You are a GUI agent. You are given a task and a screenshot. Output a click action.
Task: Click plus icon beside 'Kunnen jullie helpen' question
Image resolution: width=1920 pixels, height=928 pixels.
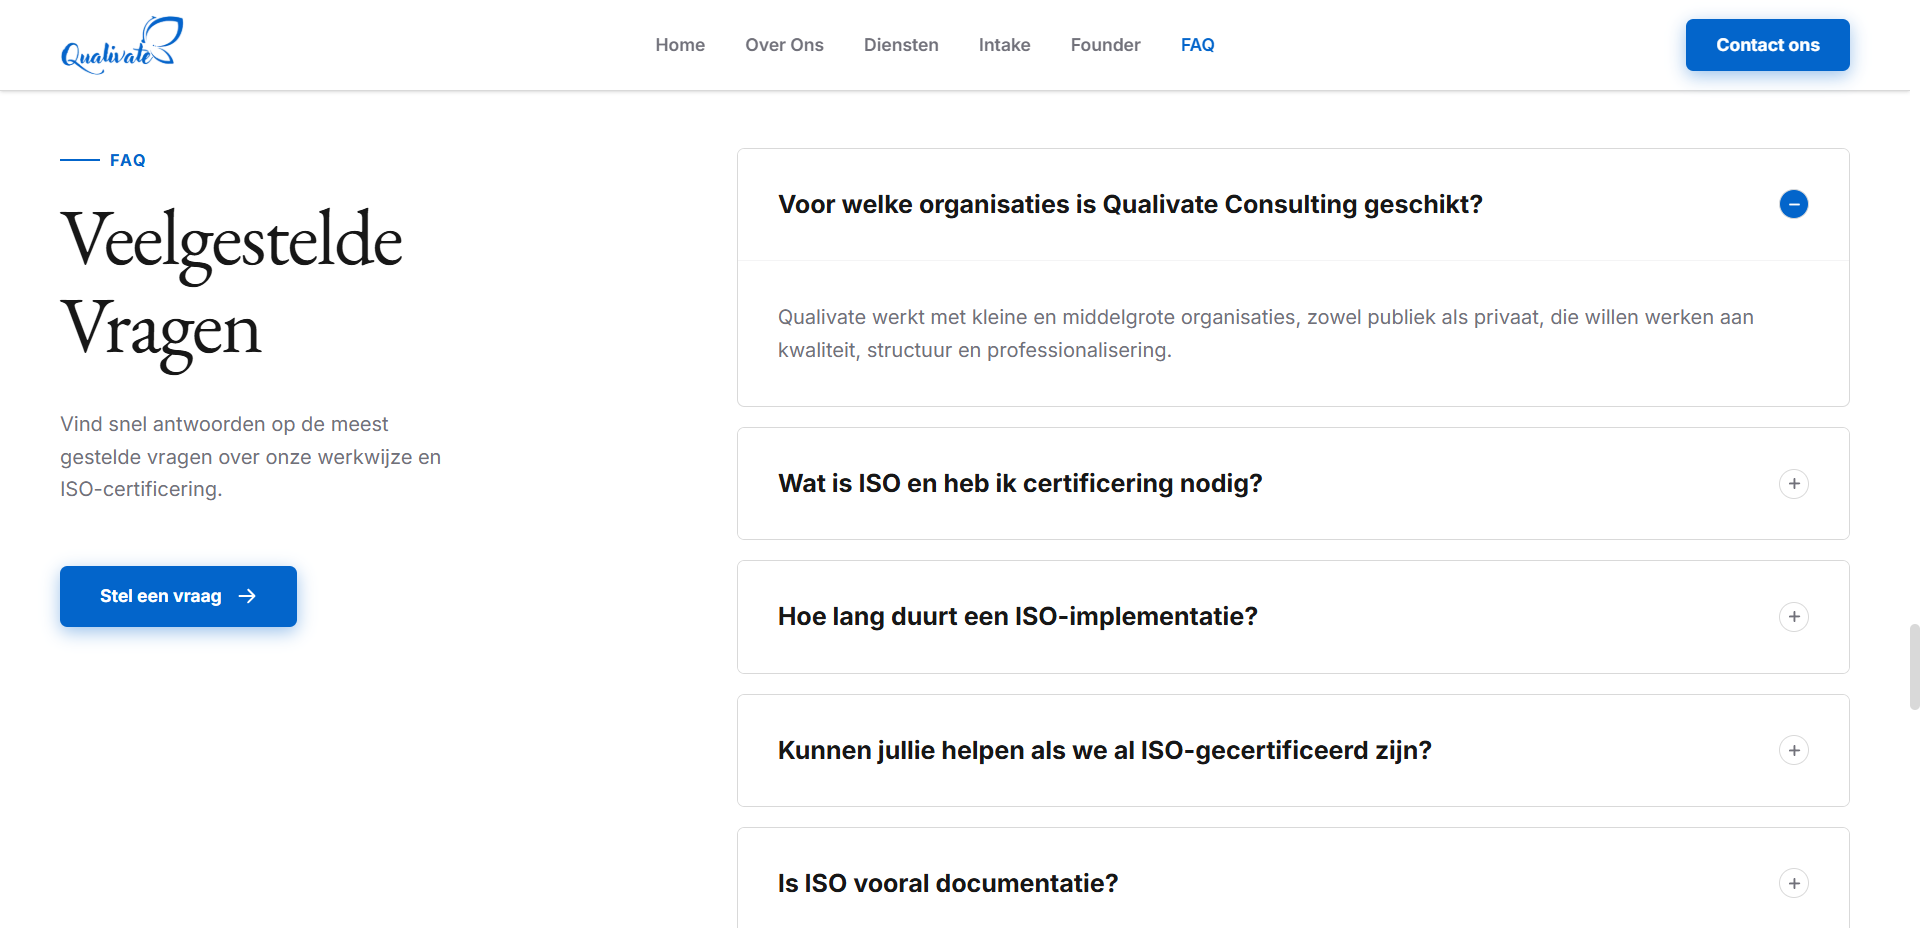[x=1793, y=750]
